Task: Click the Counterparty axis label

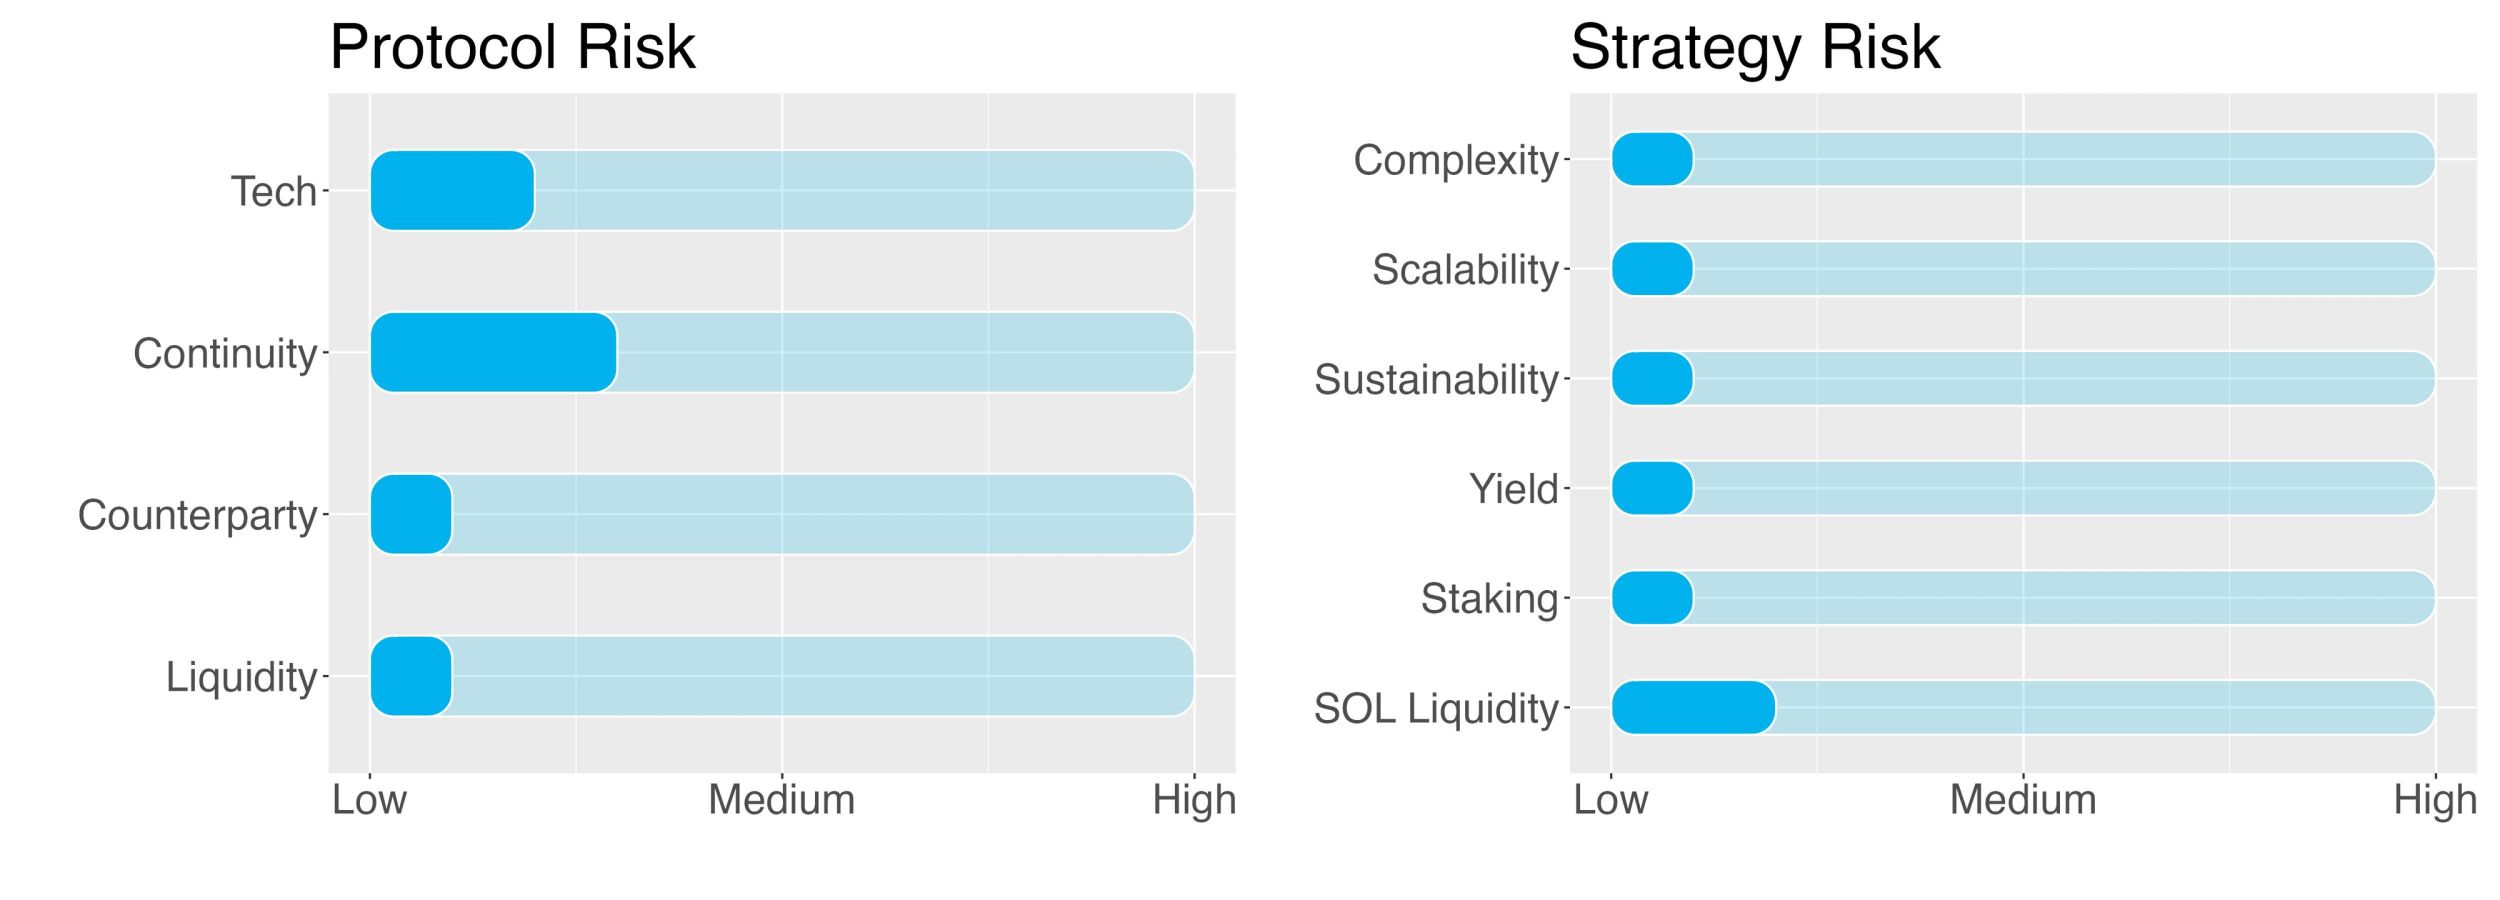Action: click(x=197, y=515)
